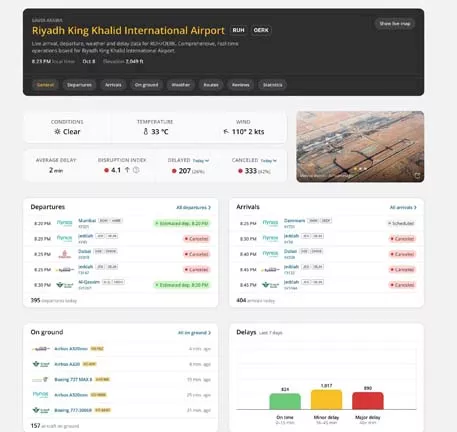The image size is (457, 432).
Task: Click Saudia logo beside Airbus A320 on ground
Action: point(41,364)
